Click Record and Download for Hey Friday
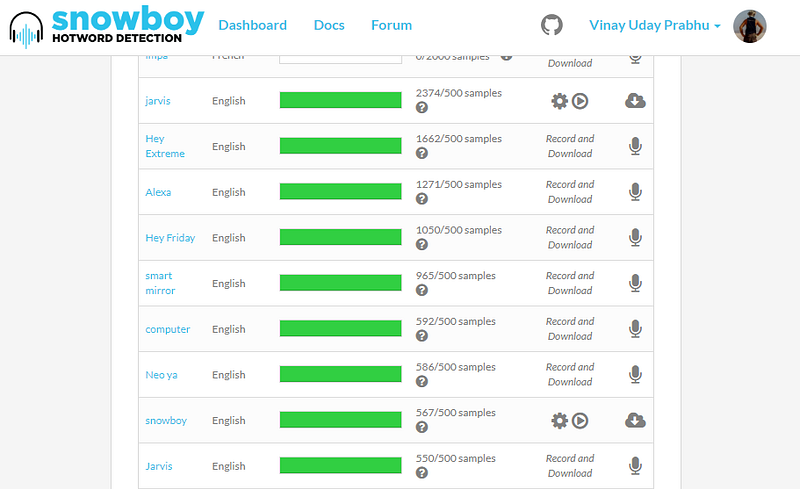Screen dimensions: 800x489 point(570,237)
